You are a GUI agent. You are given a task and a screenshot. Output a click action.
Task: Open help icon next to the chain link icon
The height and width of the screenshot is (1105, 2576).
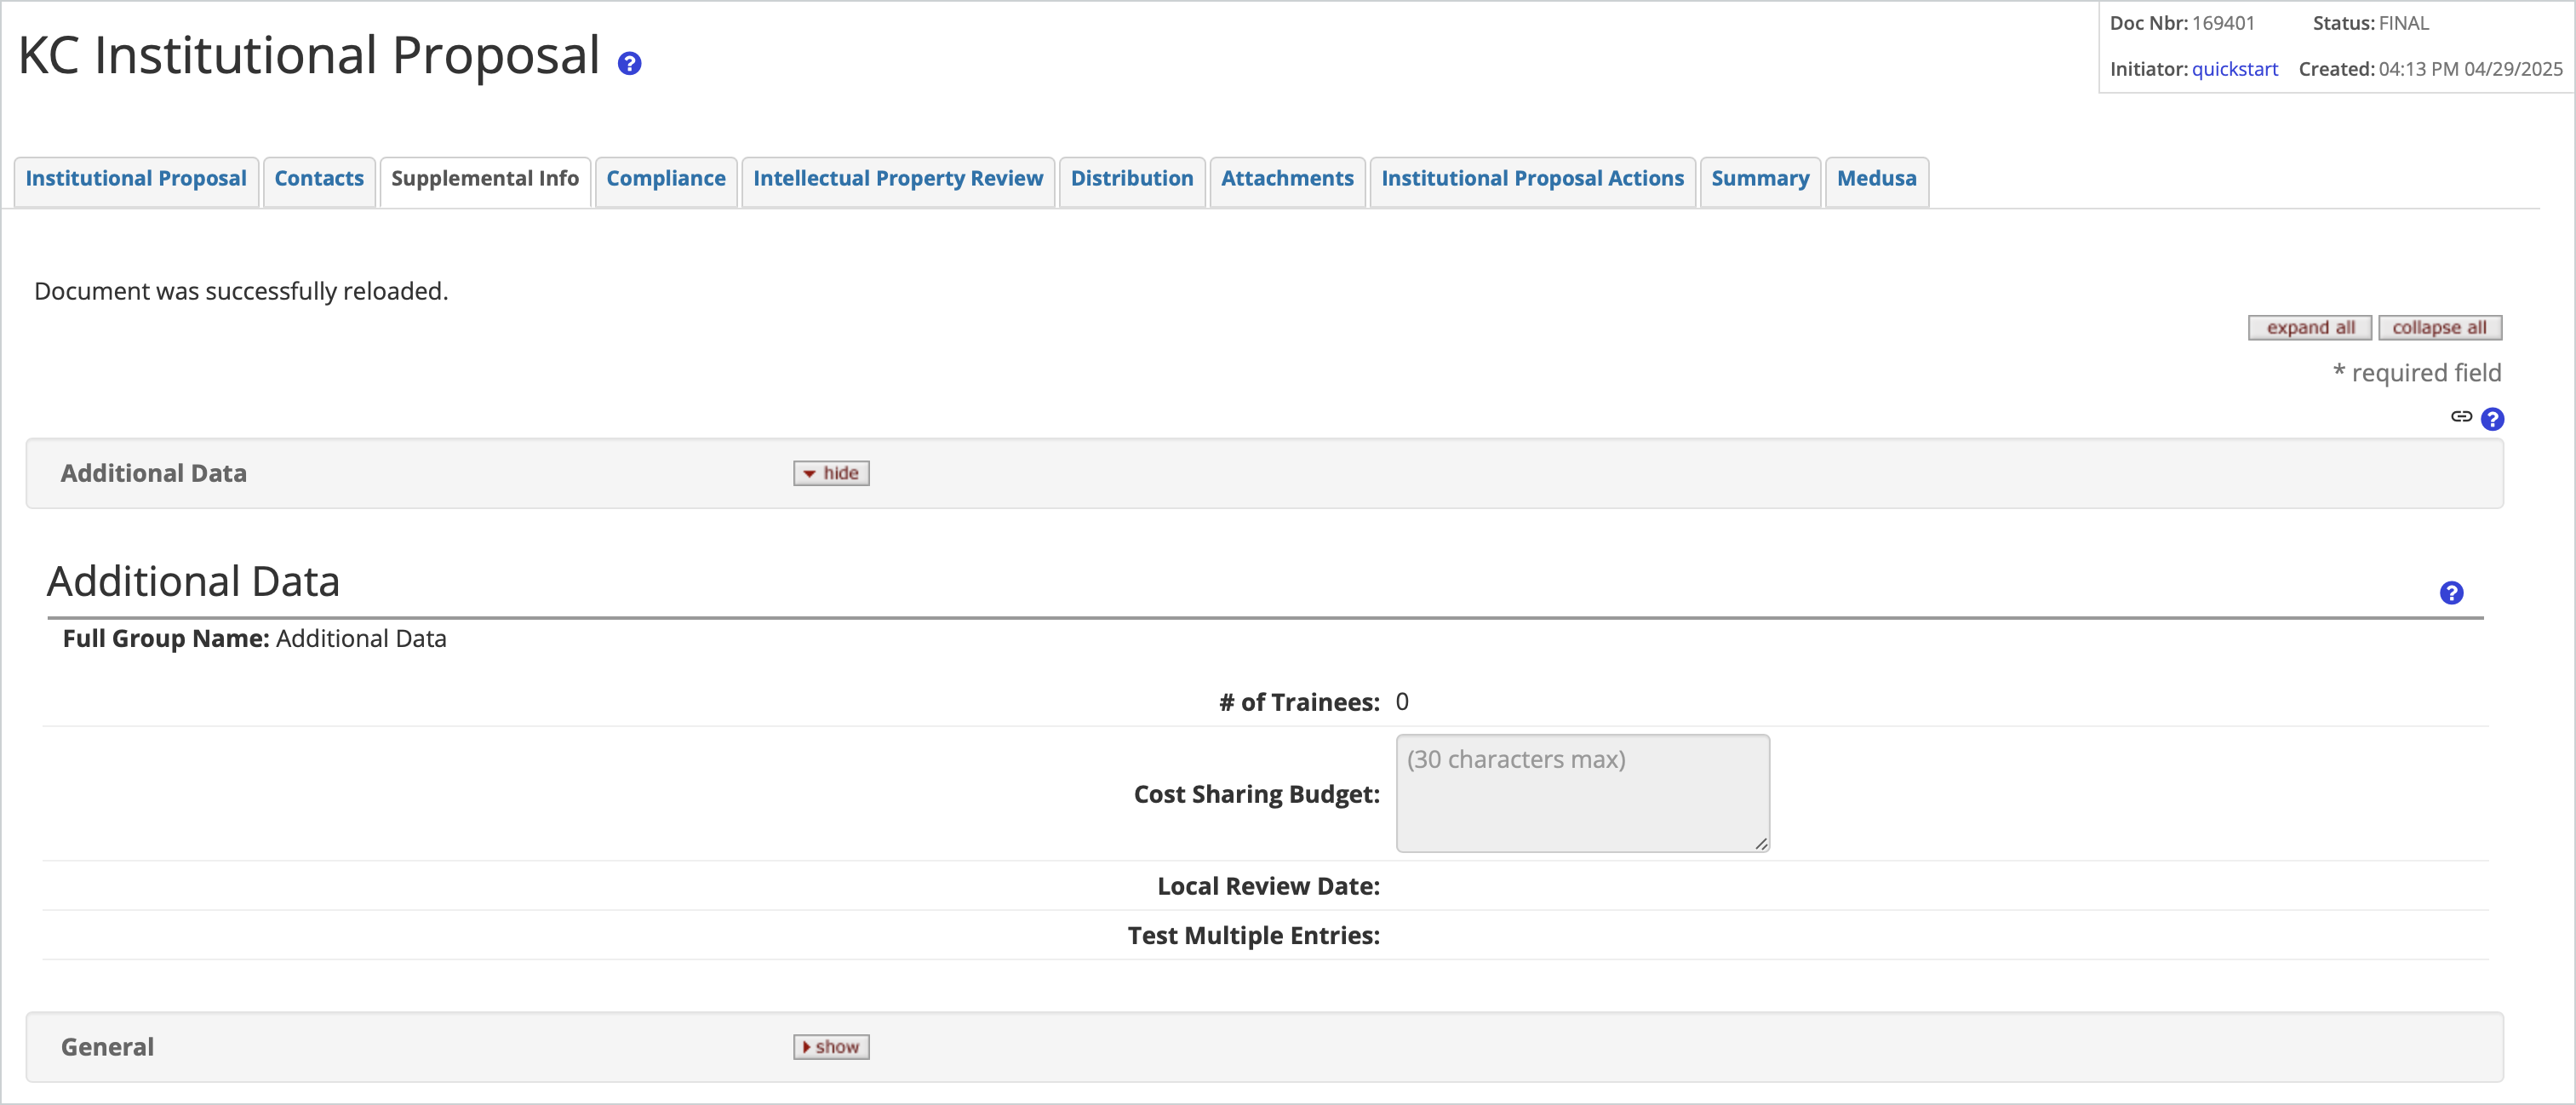pos(2492,419)
